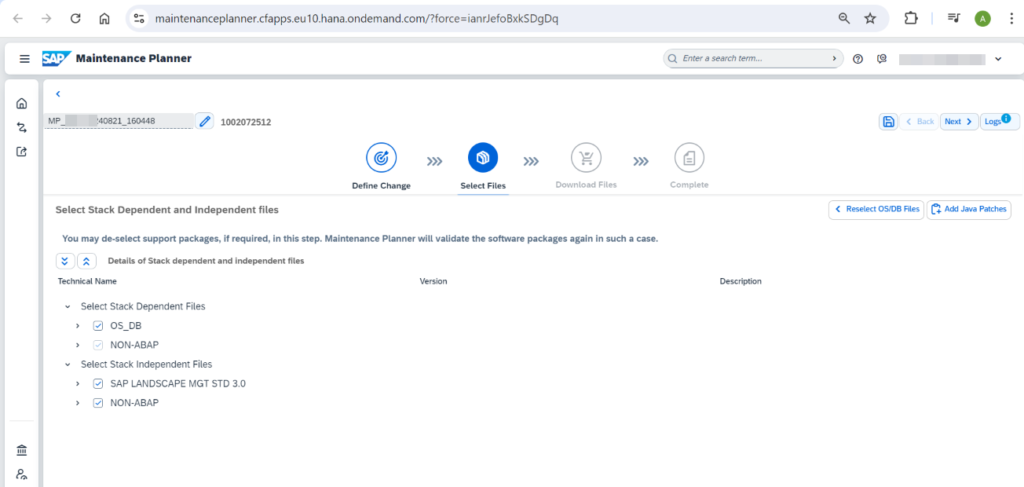Open media control icon in browser toolbar
This screenshot has width=1024, height=487.
pyautogui.click(x=953, y=19)
